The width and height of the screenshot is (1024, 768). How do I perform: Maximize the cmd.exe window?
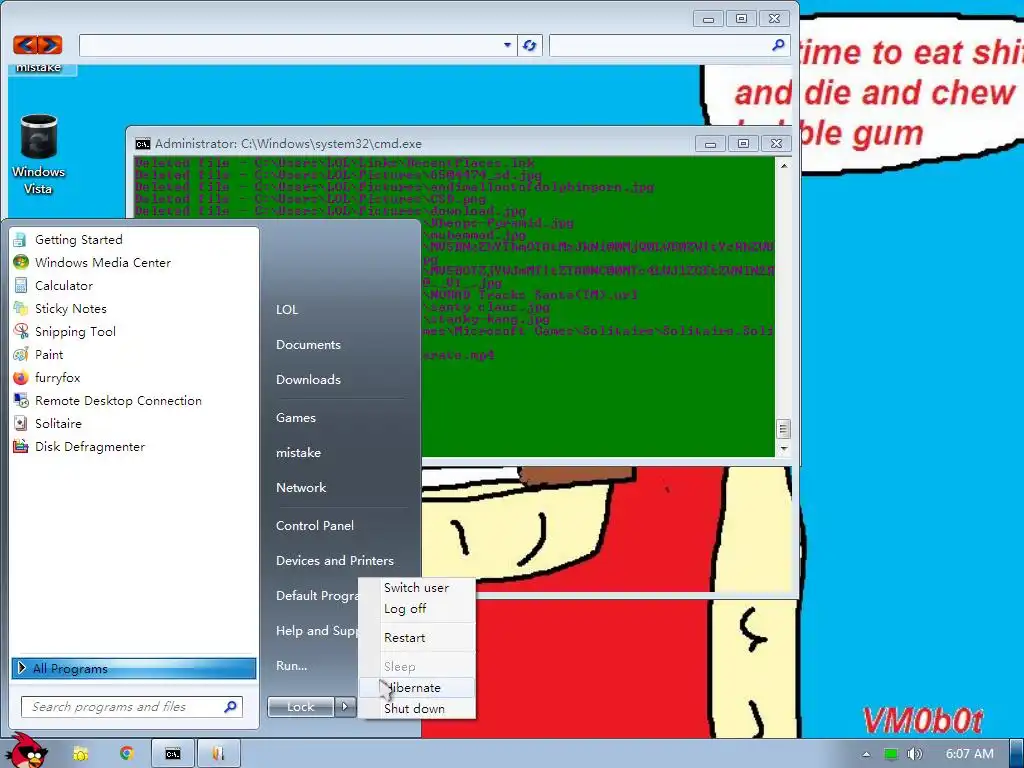pos(743,144)
